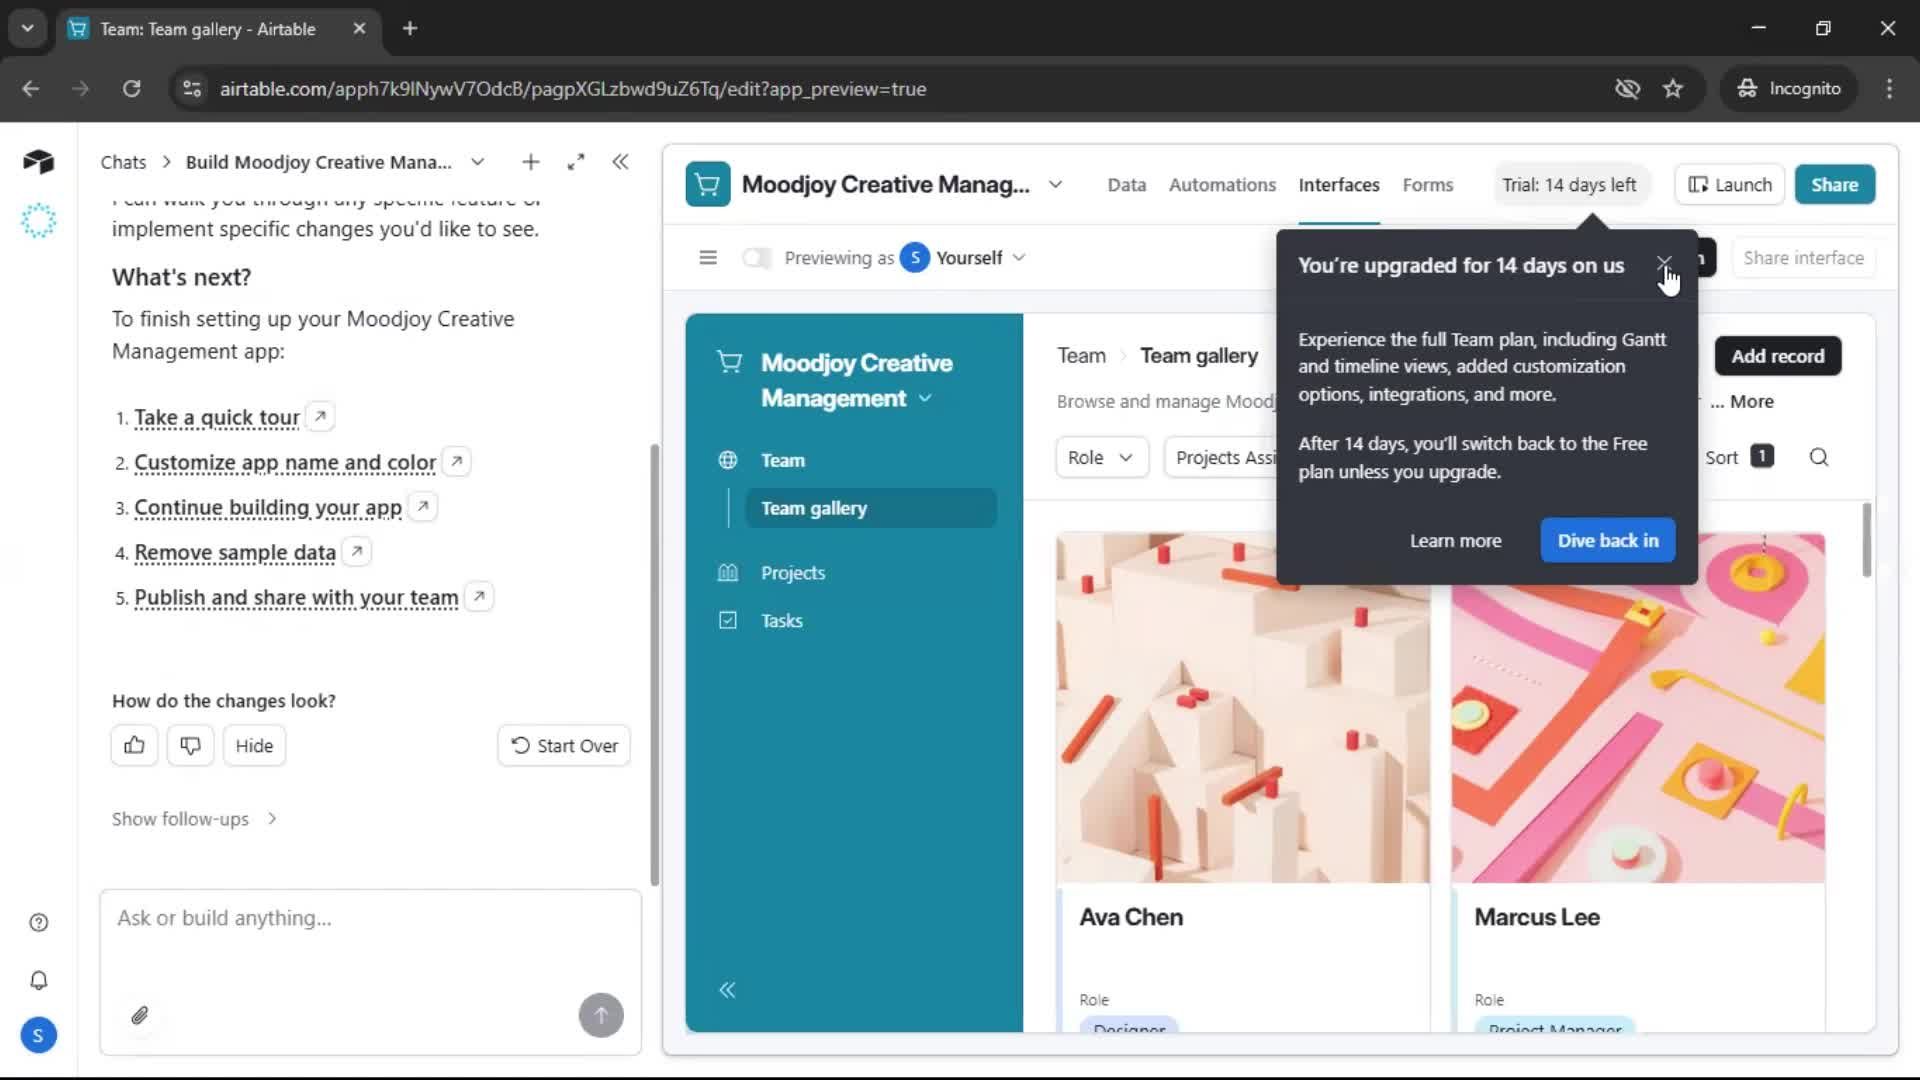Open Take a quick tour link
Image resolution: width=1920 pixels, height=1080 pixels.
tap(217, 417)
